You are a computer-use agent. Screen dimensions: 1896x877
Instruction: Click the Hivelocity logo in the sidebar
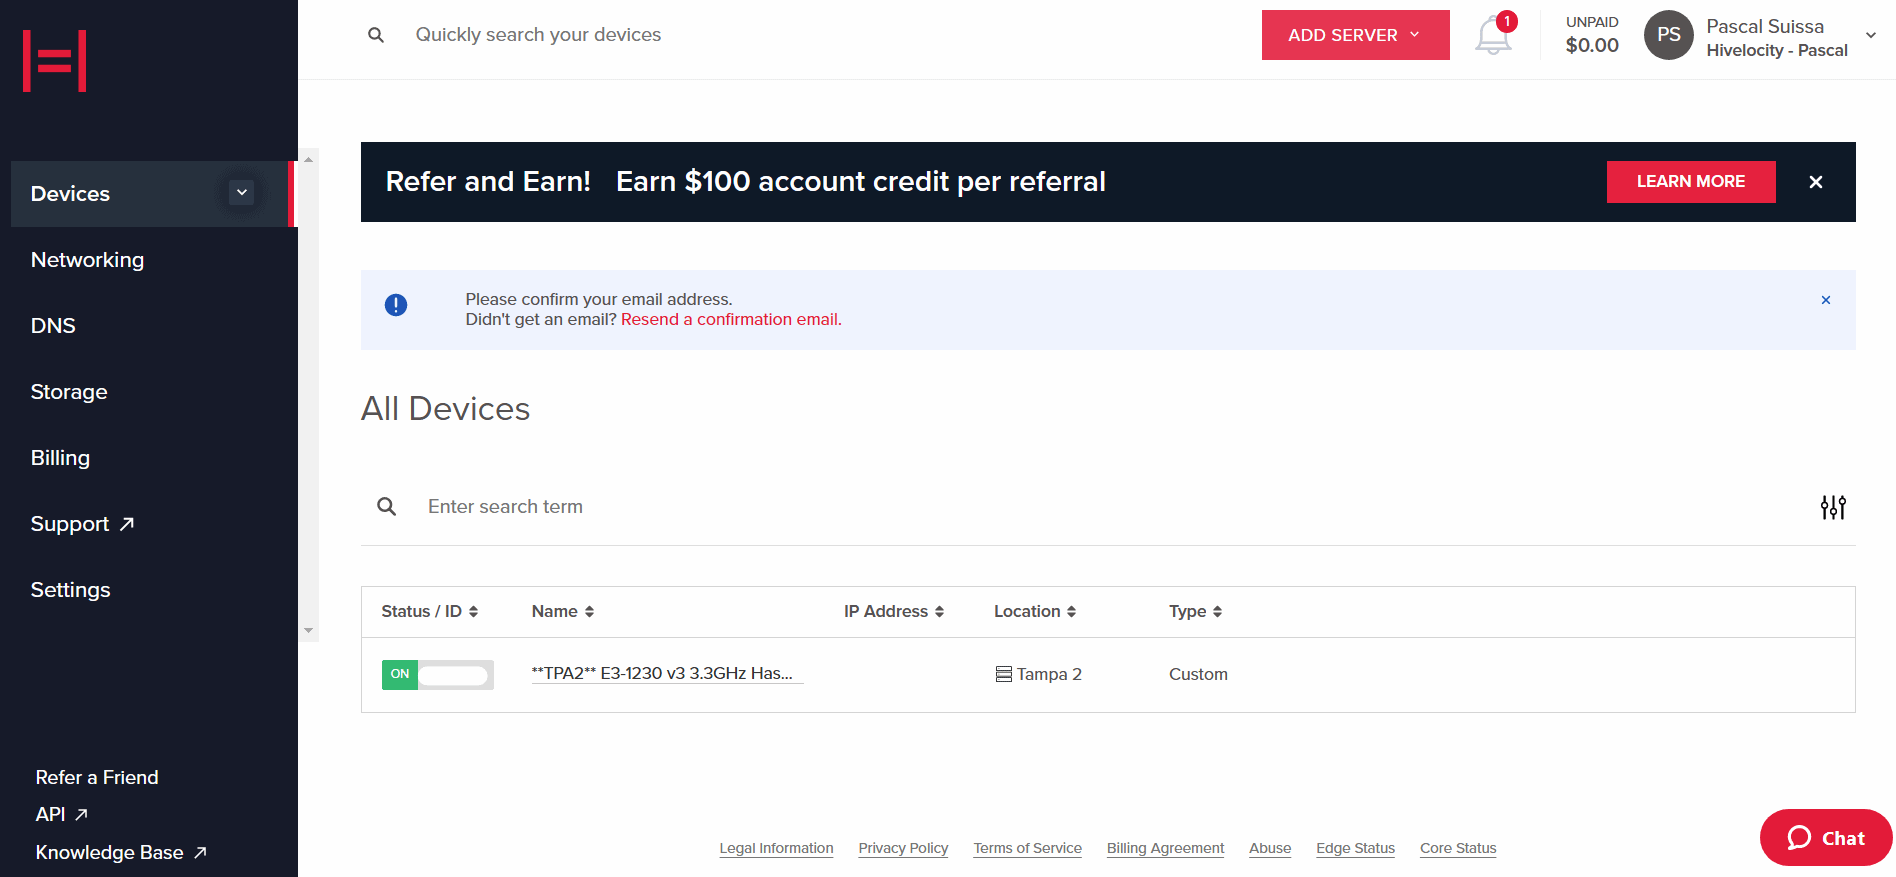[x=55, y=61]
